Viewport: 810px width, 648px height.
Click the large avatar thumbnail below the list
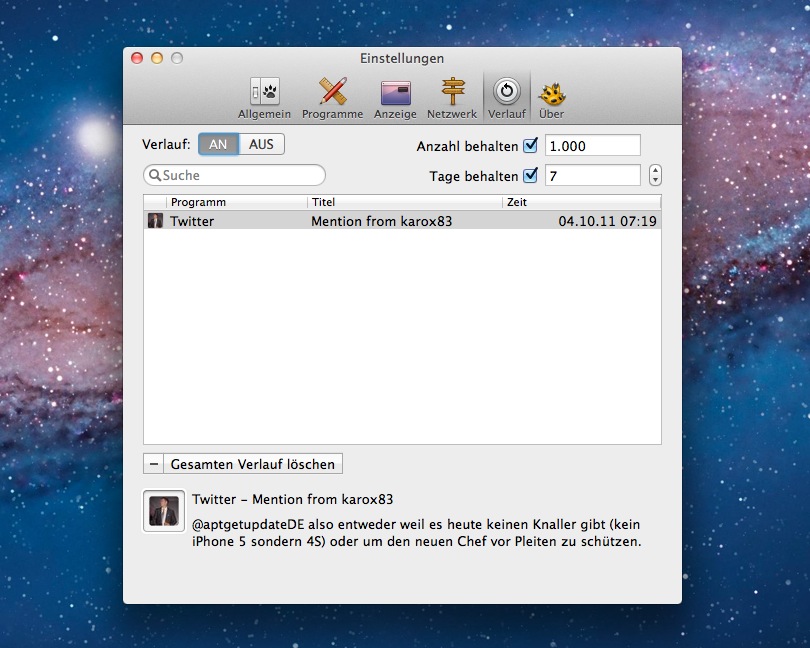coord(164,511)
